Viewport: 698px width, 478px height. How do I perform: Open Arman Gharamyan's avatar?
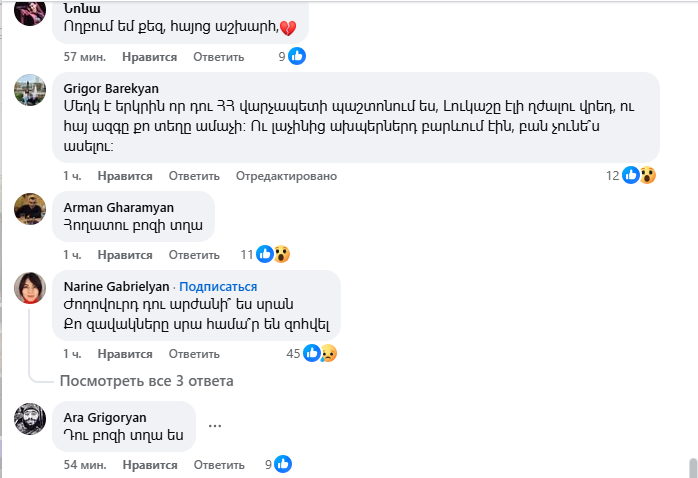30,209
